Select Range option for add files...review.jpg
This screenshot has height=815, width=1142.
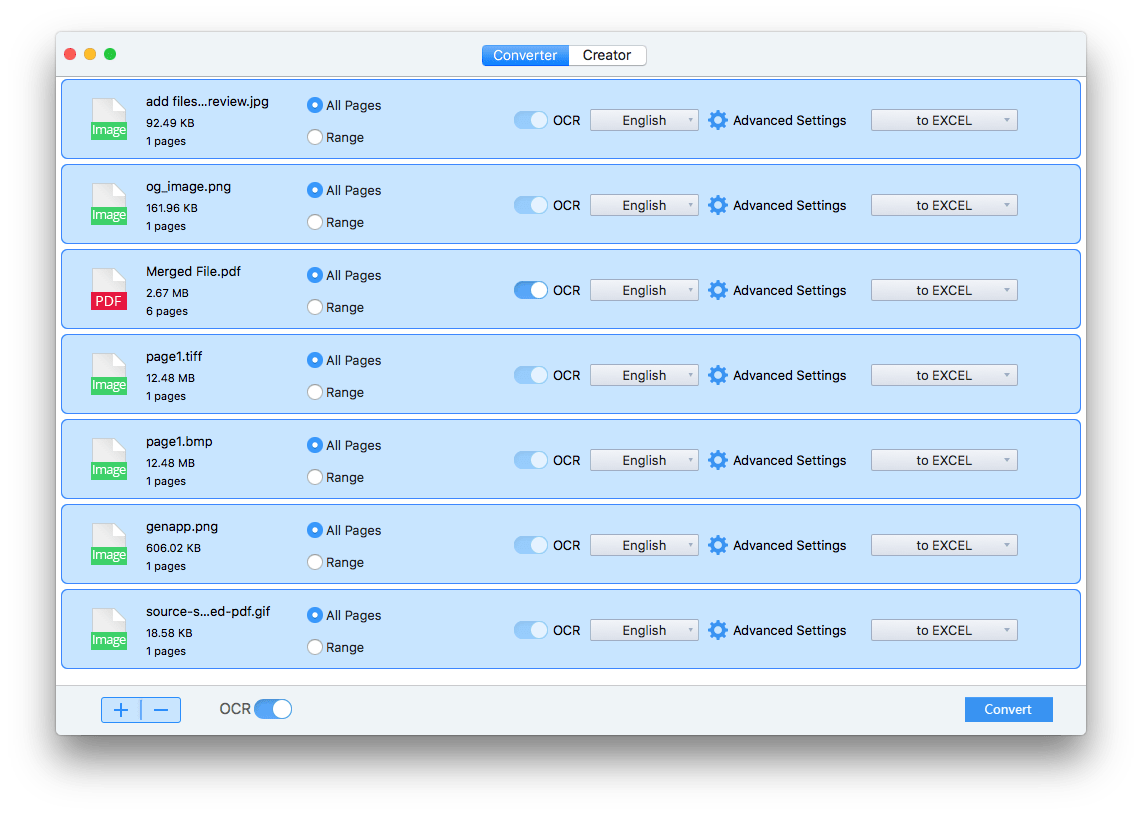(316, 137)
